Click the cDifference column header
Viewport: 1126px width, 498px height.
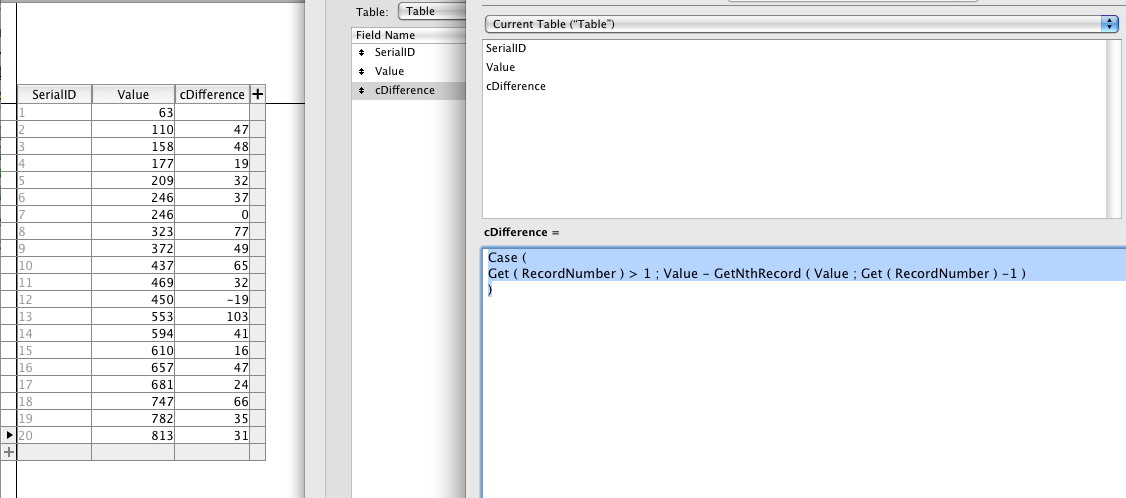pyautogui.click(x=212, y=94)
